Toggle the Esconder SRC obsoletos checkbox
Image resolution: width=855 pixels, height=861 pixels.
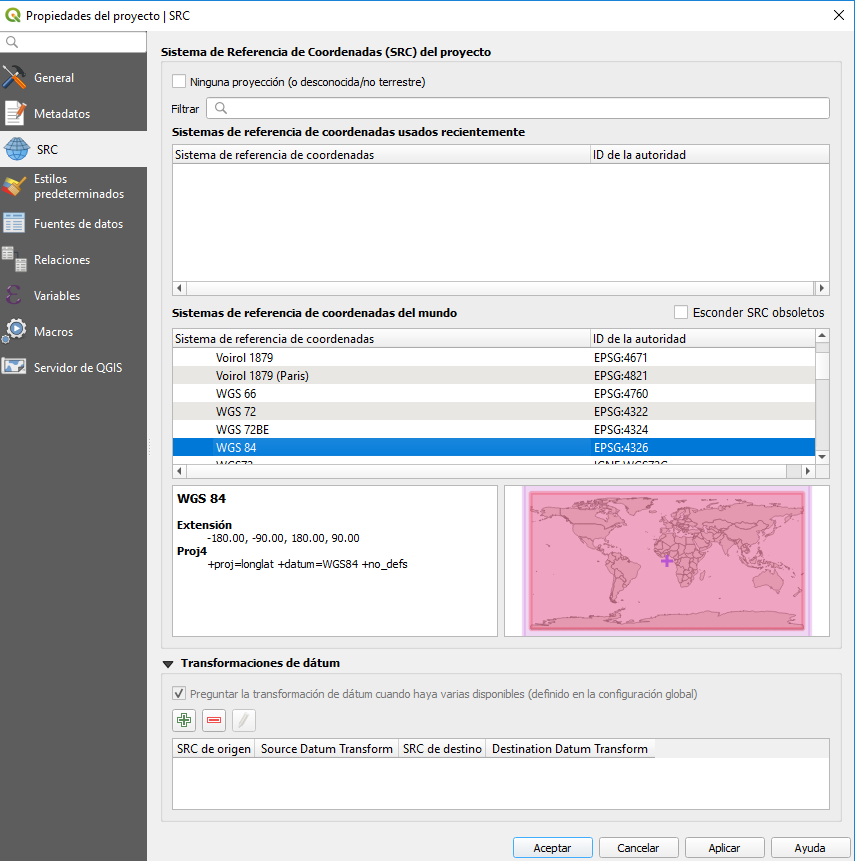[682, 312]
